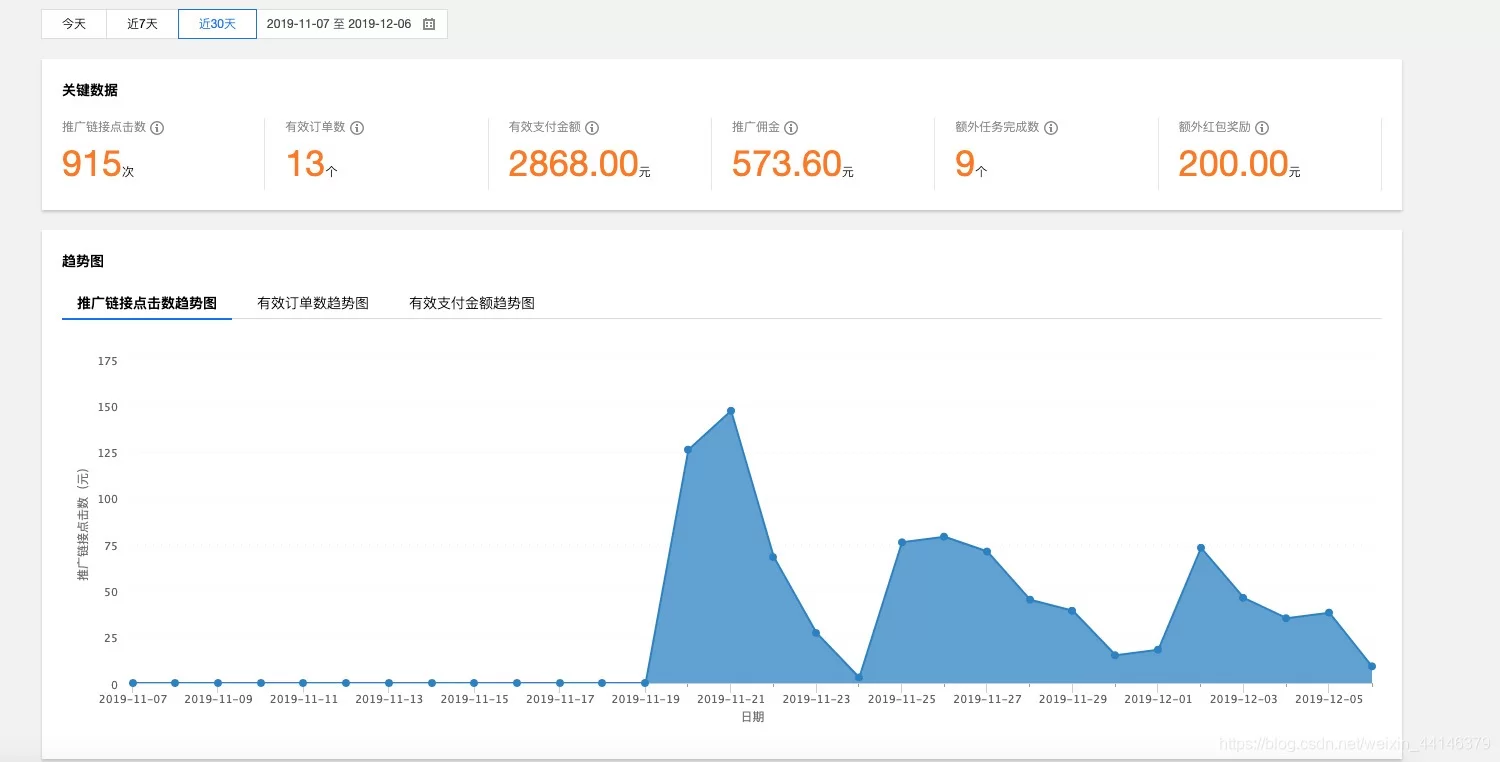Click info icon beside 推广链接点击数
The image size is (1500, 762).
pyautogui.click(x=157, y=128)
